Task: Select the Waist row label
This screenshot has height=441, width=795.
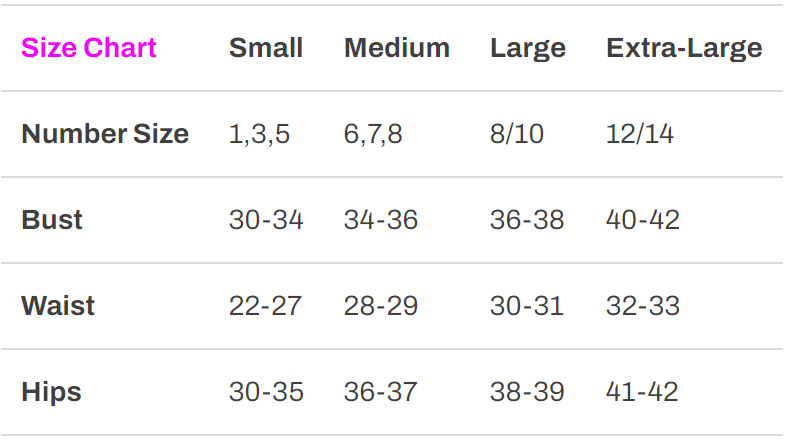Action: 58,306
